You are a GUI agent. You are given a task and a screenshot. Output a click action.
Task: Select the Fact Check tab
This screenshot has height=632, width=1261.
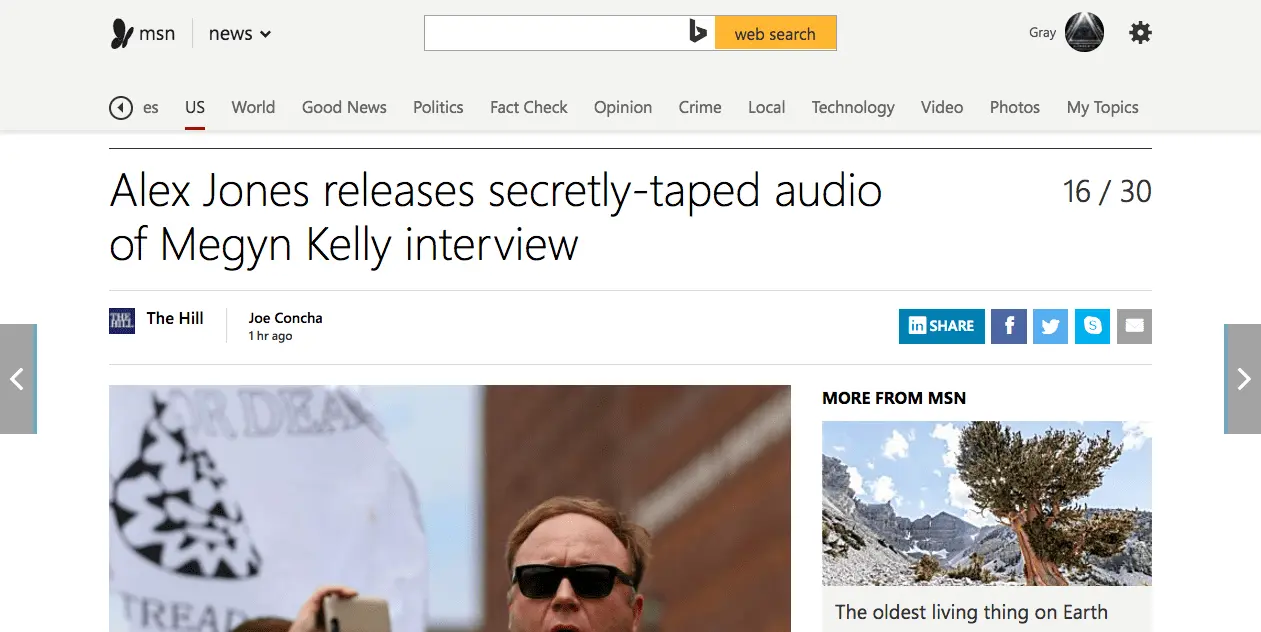(x=528, y=107)
